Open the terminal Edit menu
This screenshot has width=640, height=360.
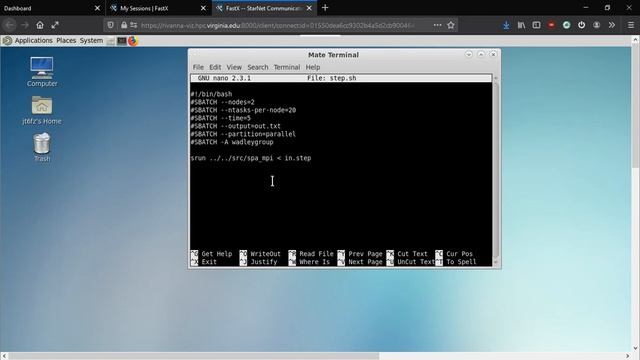pyautogui.click(x=215, y=67)
